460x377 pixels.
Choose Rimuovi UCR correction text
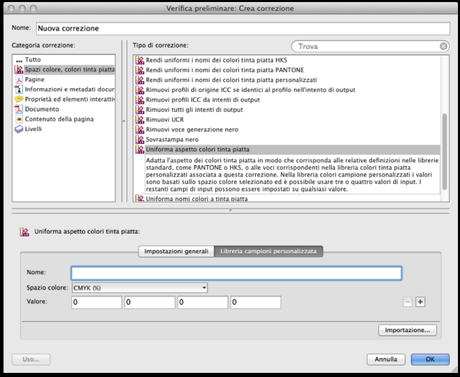pyautogui.click(x=165, y=119)
